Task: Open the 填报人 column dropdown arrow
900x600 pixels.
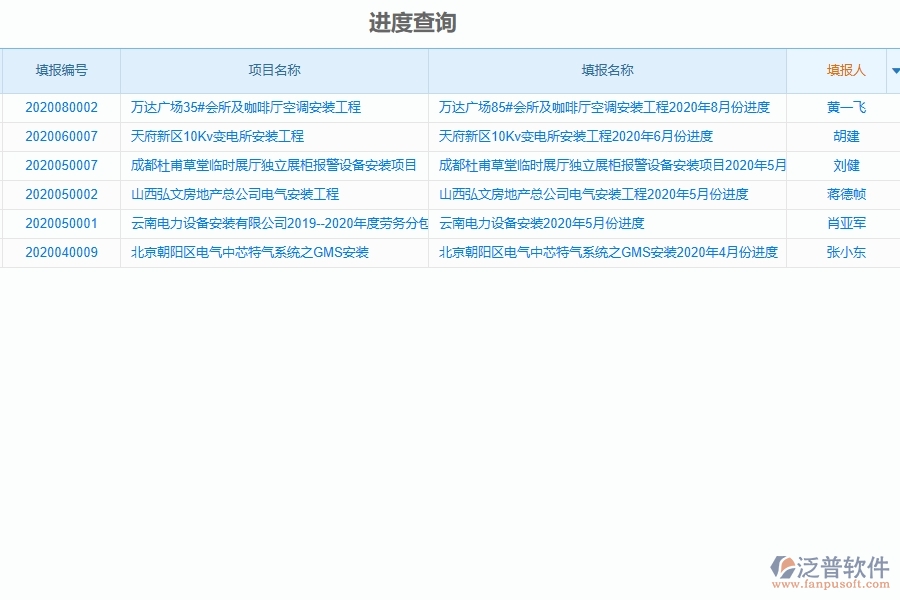Action: tap(895, 70)
